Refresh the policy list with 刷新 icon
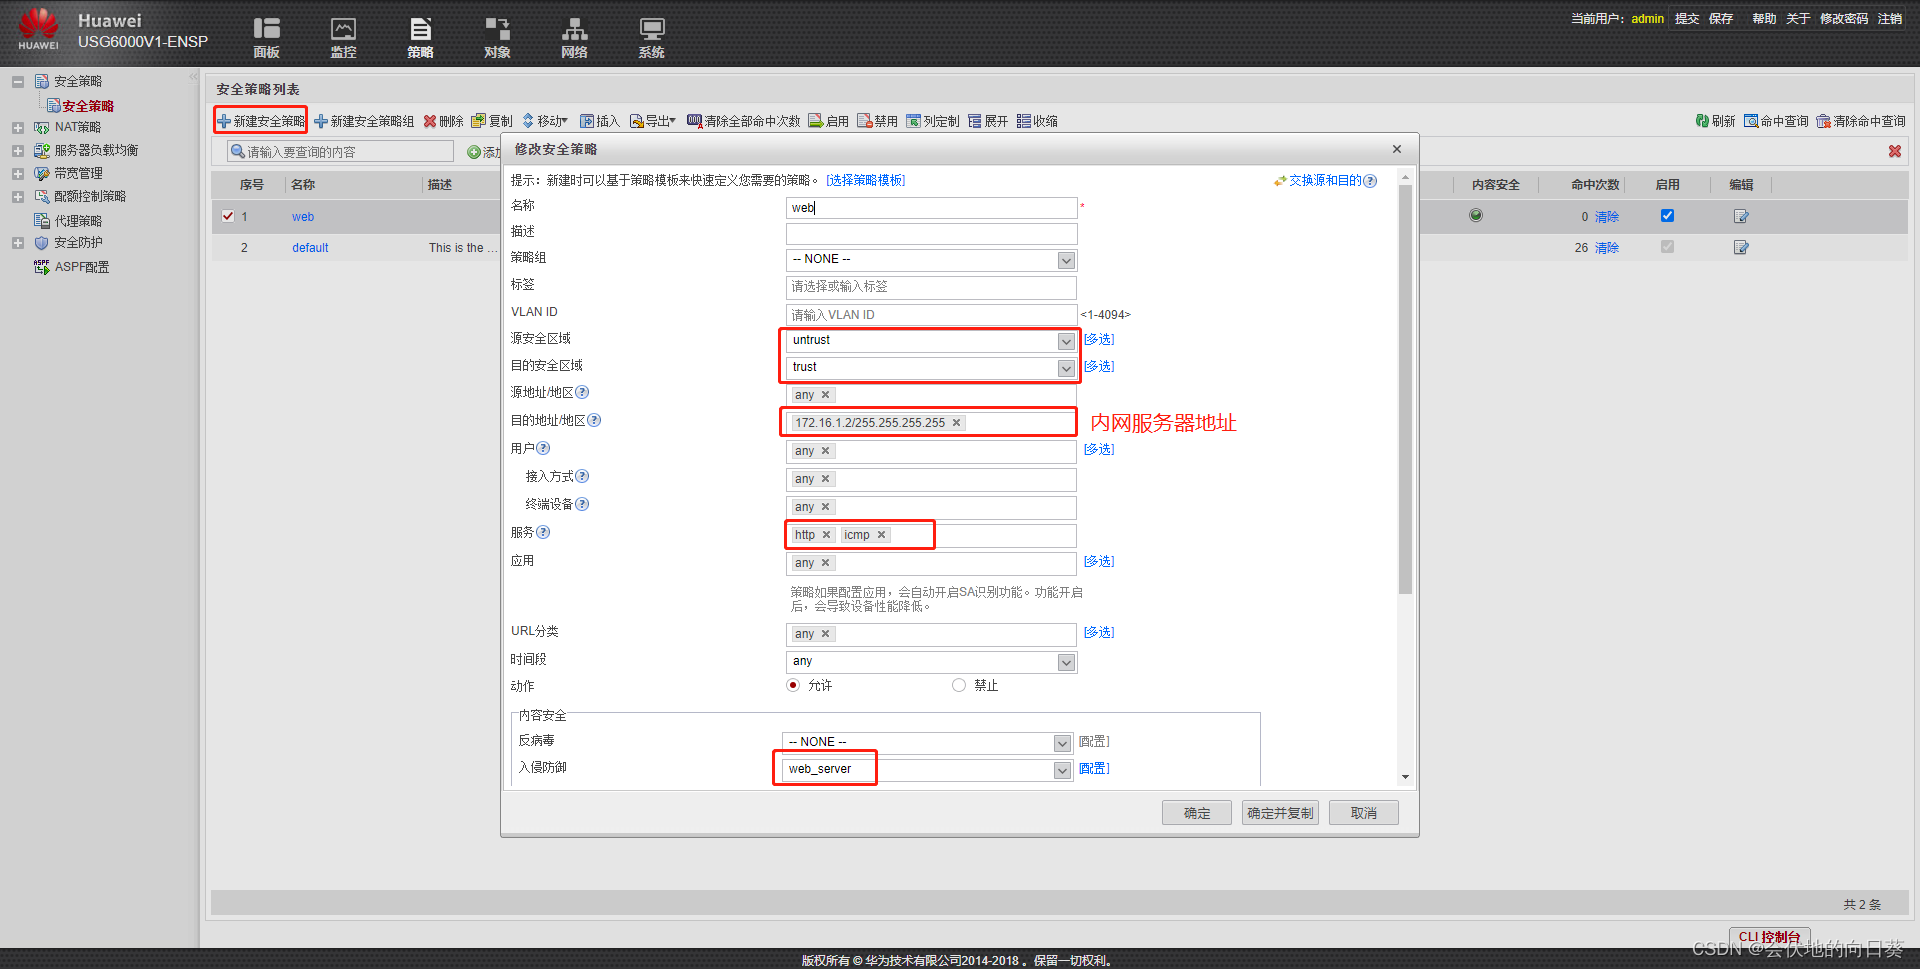Viewport: 1920px width, 969px height. click(1714, 120)
